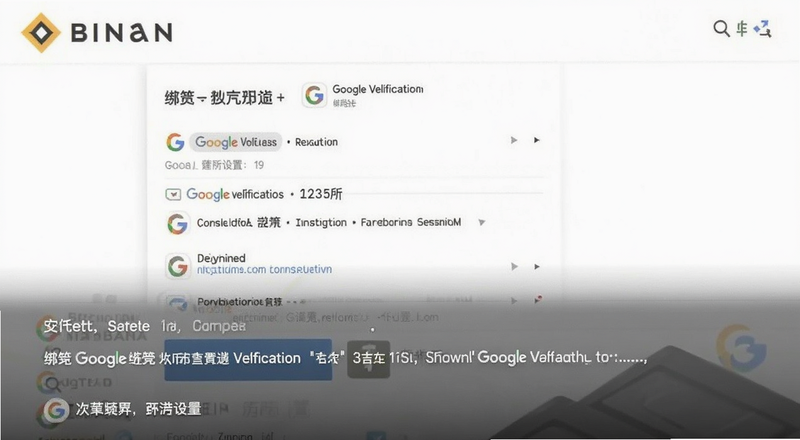
Task: Click the small checkbox icon before Google velificatios
Action: tap(173, 194)
